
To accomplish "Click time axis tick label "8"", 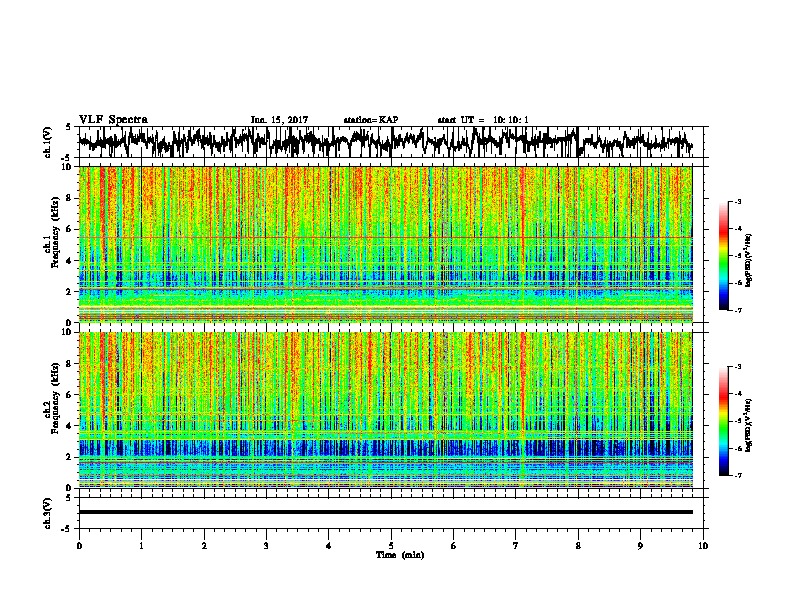I will tap(578, 546).
